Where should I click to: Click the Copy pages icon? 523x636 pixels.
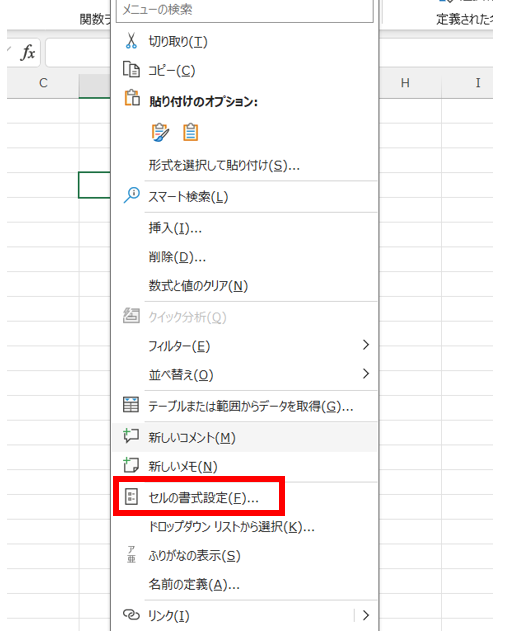(x=131, y=70)
